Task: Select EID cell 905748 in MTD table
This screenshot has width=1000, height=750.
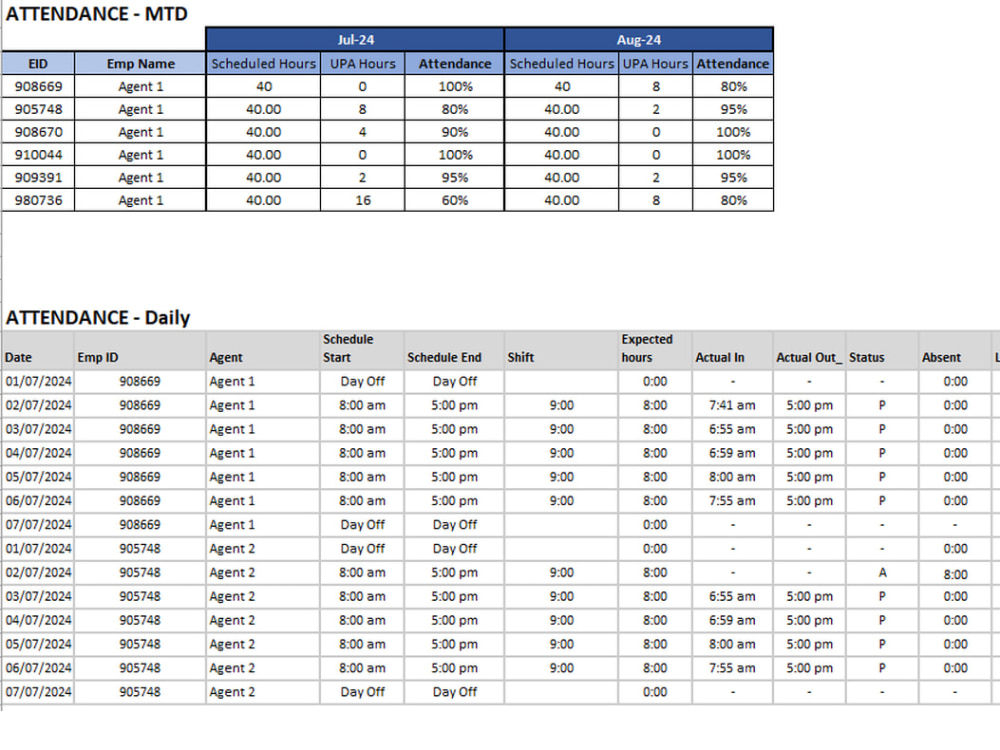Action: 38,109
